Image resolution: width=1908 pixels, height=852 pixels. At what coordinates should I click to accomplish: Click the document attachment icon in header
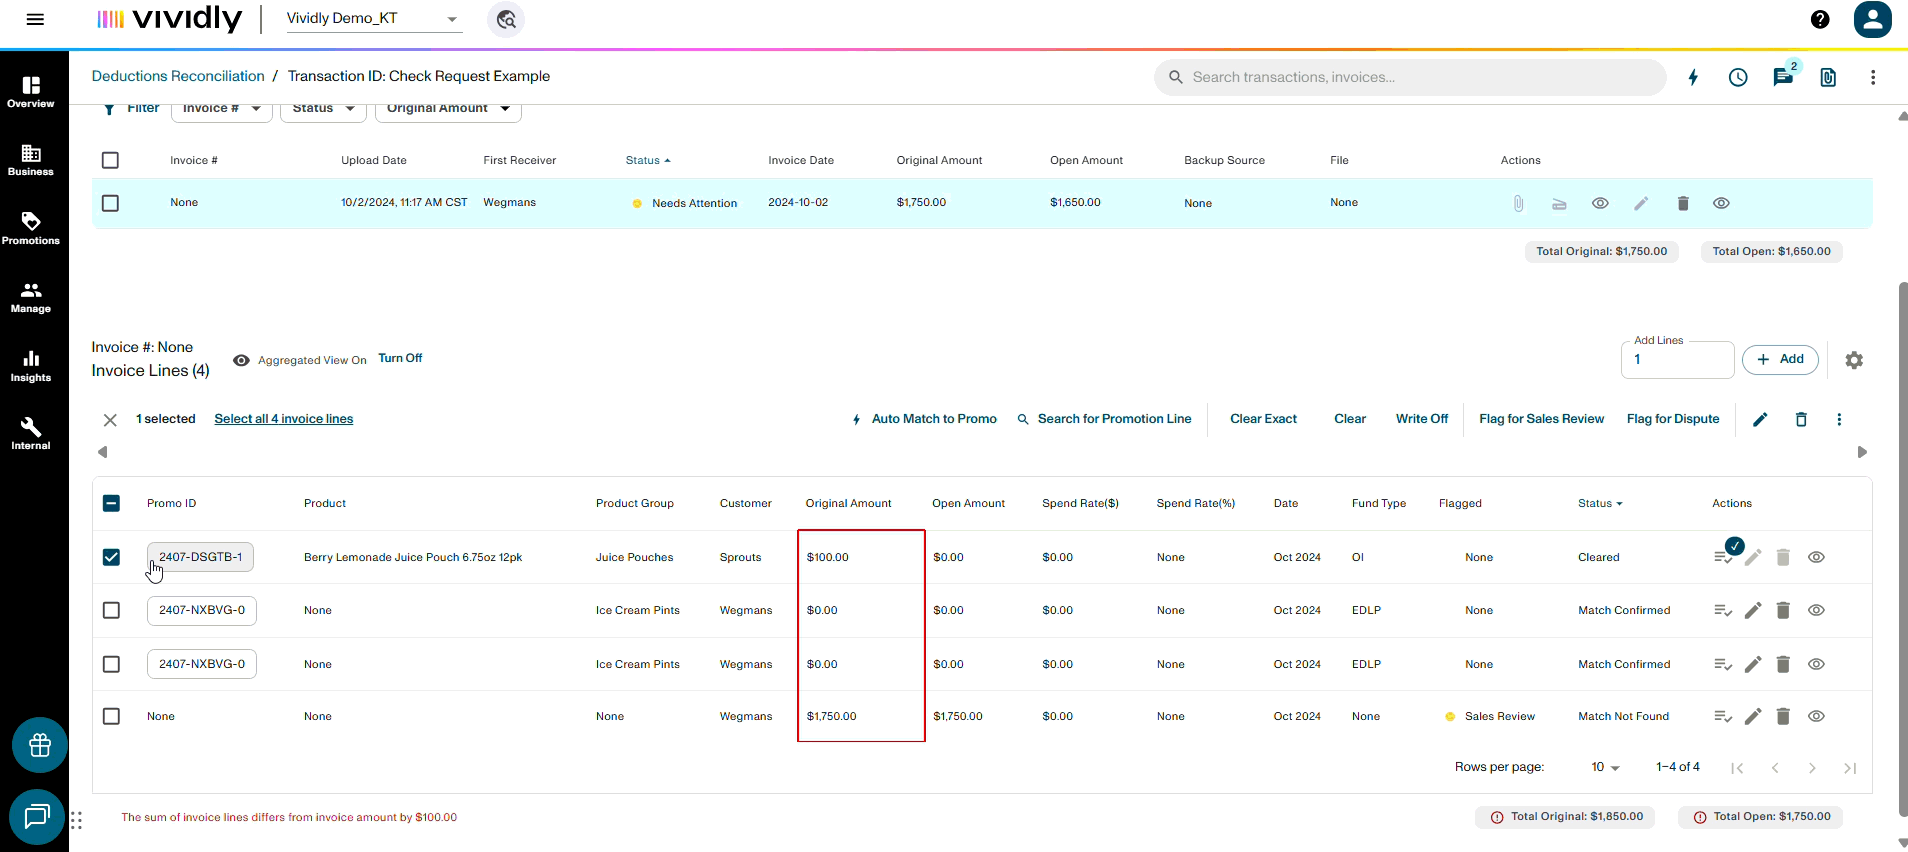tap(1828, 77)
